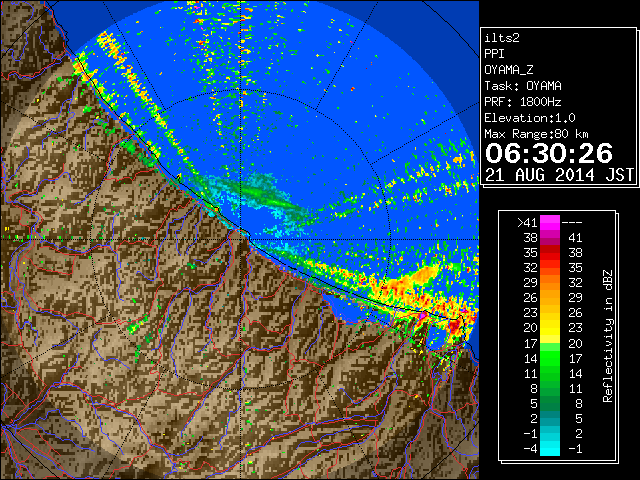The height and width of the screenshot is (480, 640).
Task: Click the cyan legend color beside '-4'
Action: click(x=550, y=448)
